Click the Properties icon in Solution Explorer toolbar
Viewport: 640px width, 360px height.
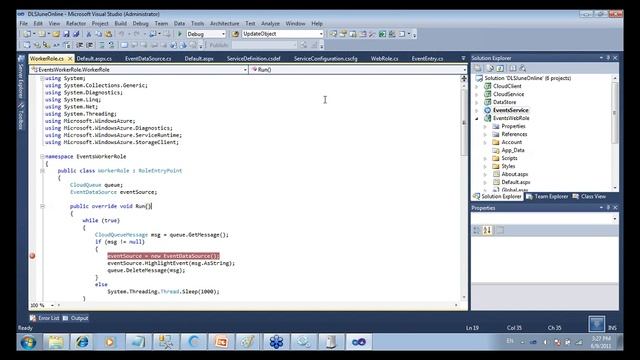click(478, 68)
